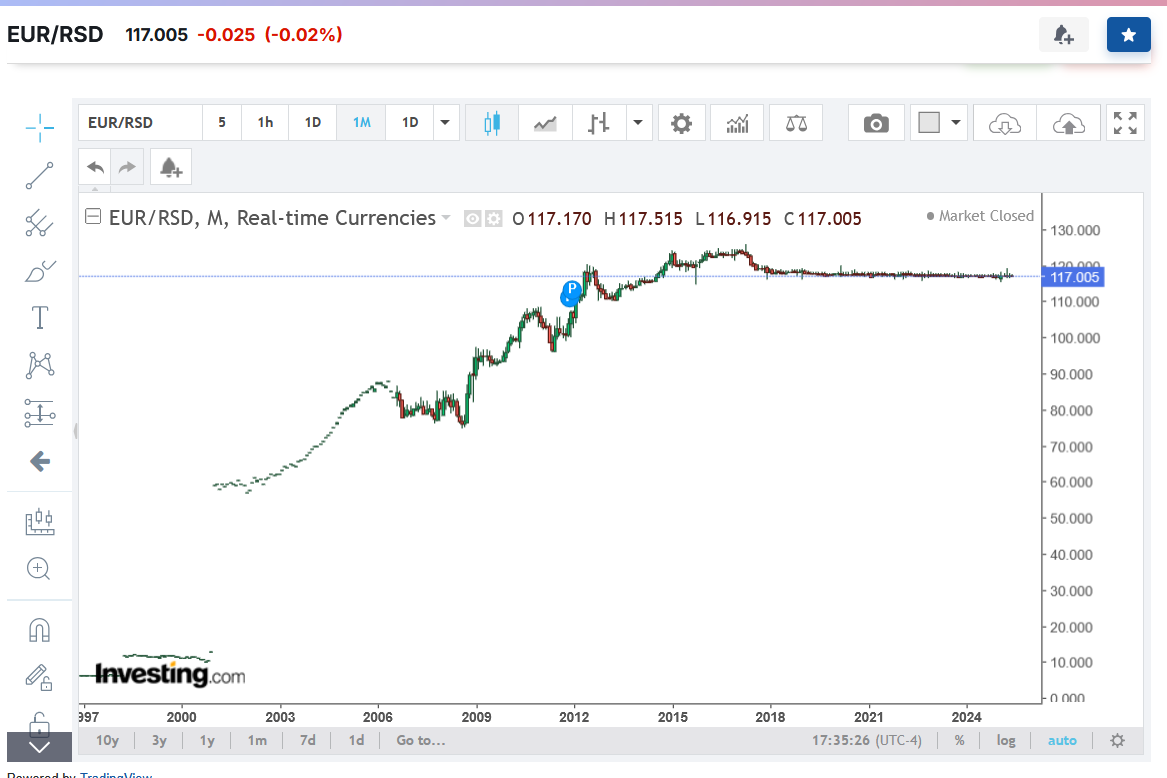Switch to the 1h interval

(265, 123)
